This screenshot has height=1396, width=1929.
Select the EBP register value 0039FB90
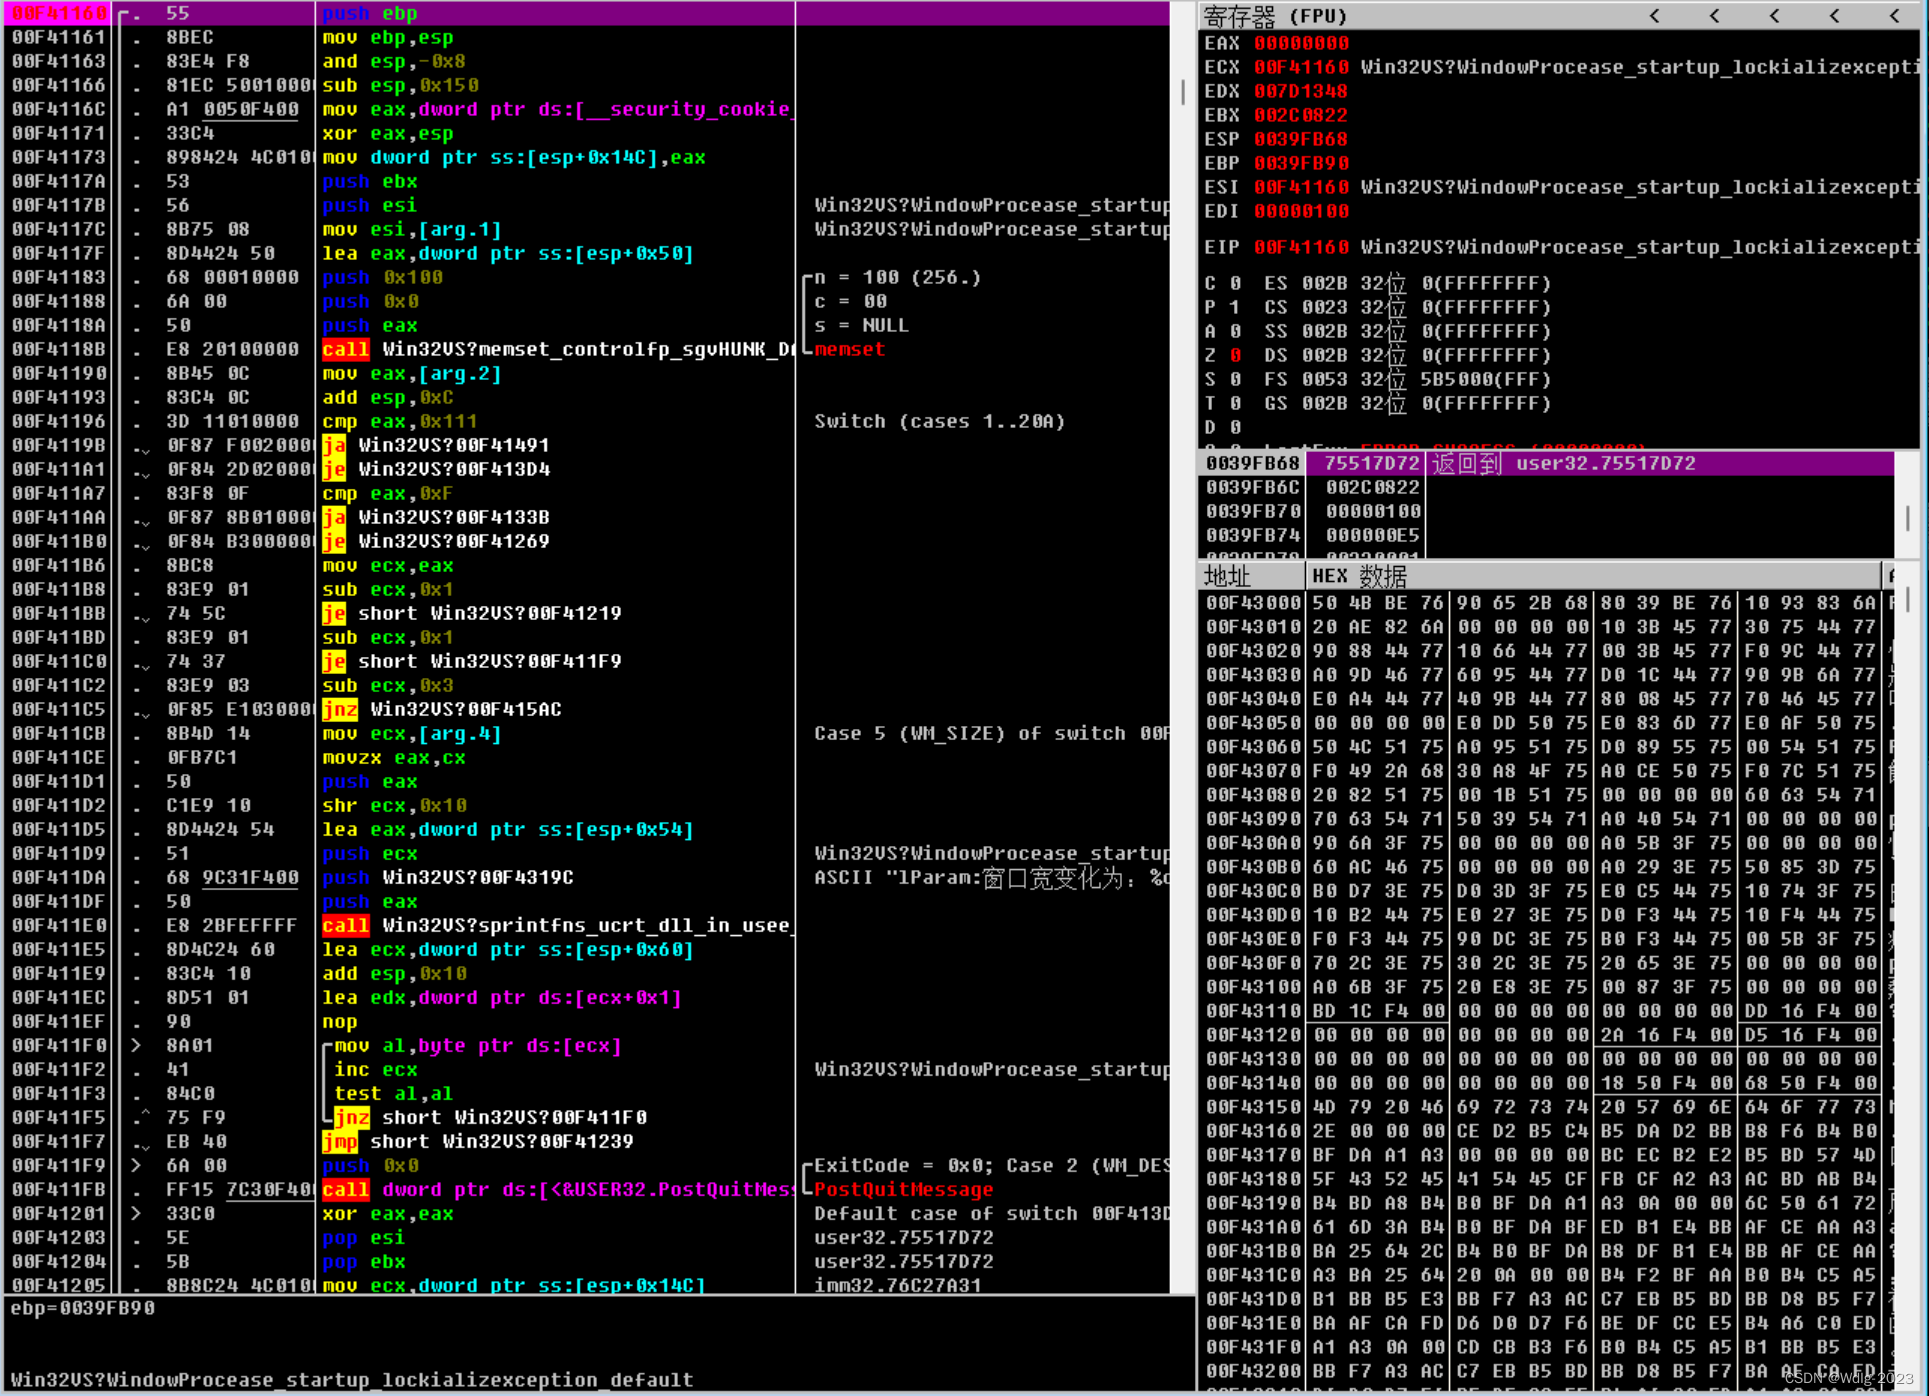[1302, 164]
